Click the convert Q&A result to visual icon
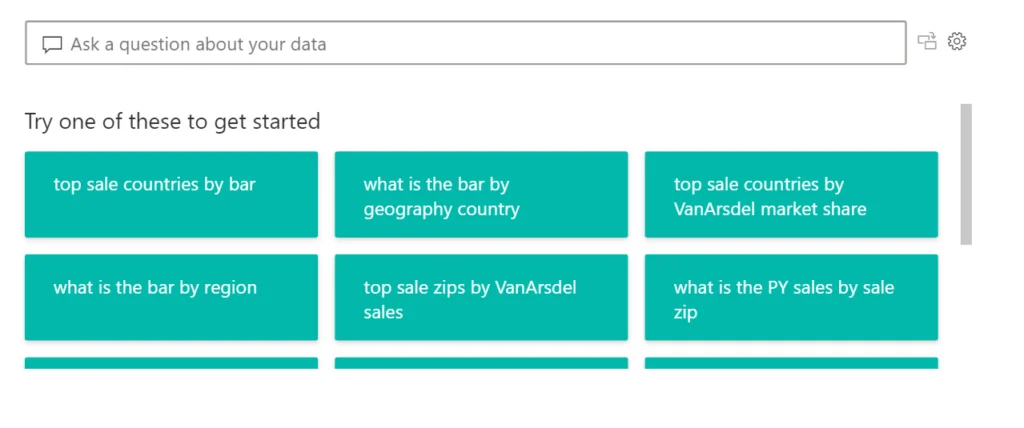Screen dimensions: 1024x428 (x=927, y=41)
